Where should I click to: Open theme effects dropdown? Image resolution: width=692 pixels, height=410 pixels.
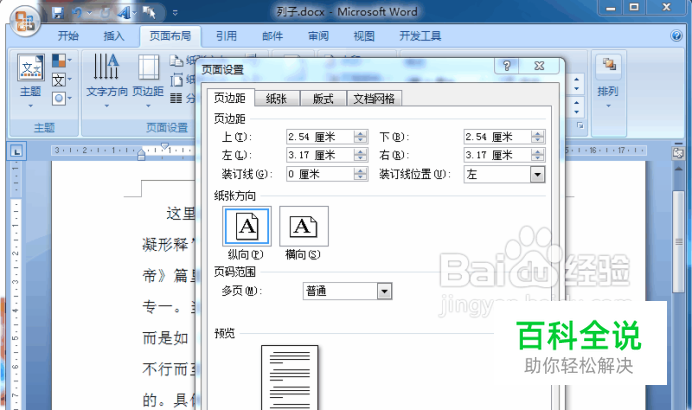62,98
